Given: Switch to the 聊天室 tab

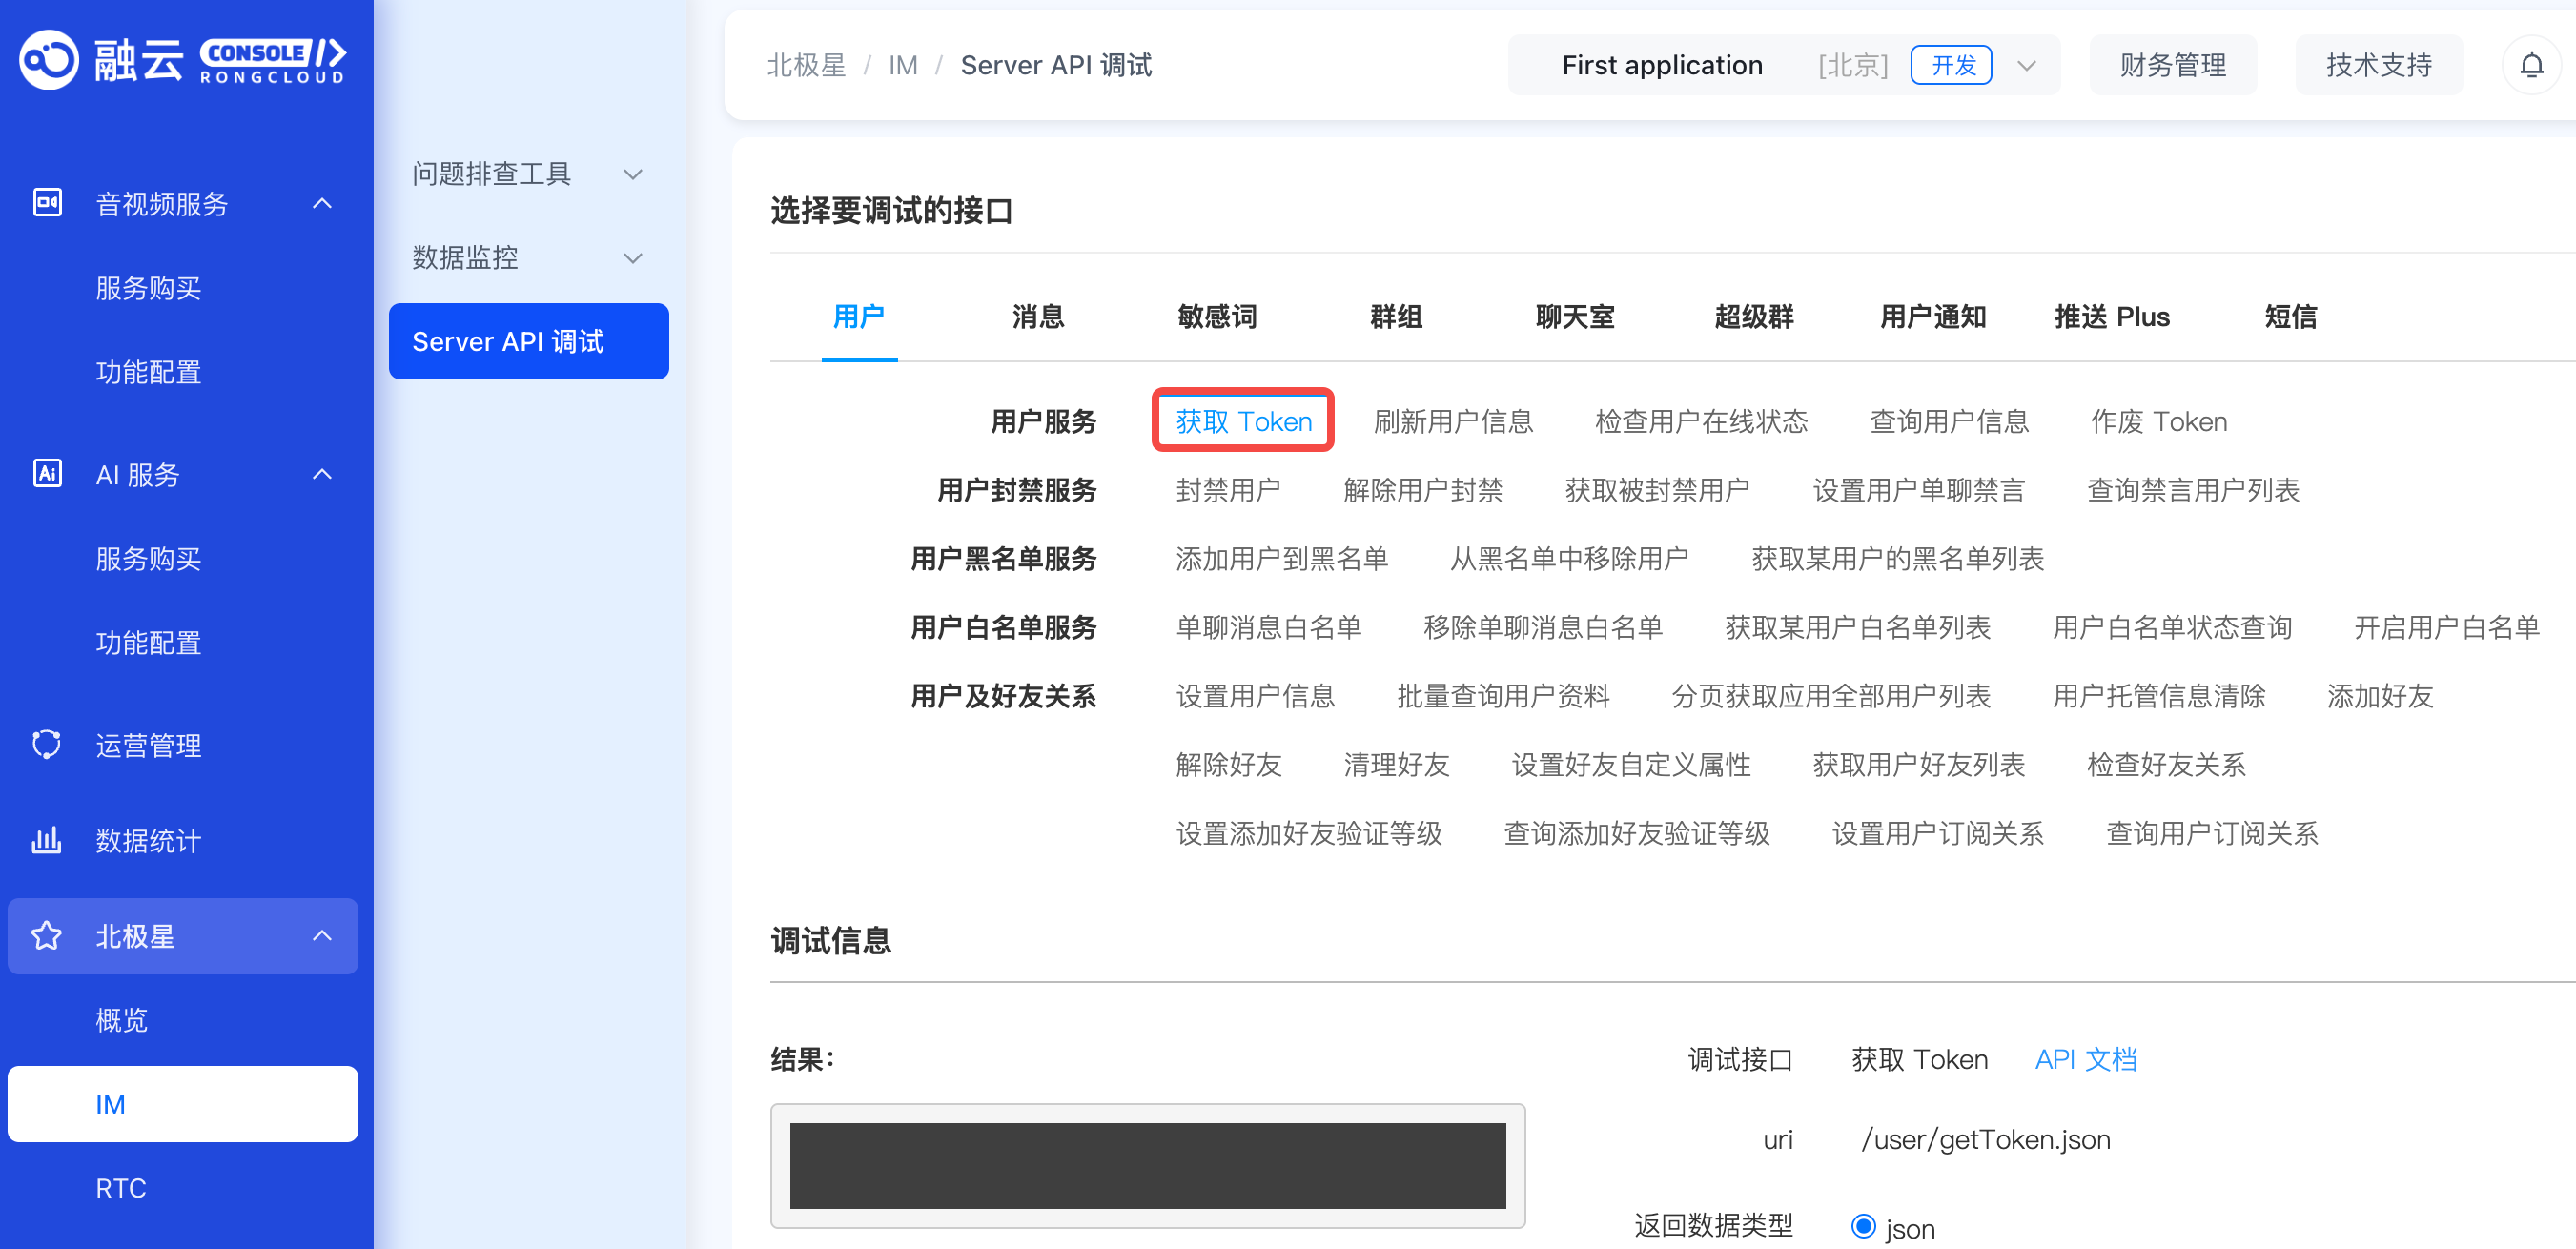Looking at the screenshot, I should click(x=1574, y=317).
